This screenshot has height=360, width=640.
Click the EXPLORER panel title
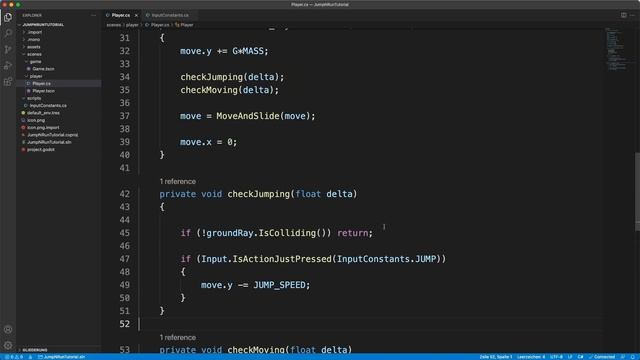coord(32,16)
